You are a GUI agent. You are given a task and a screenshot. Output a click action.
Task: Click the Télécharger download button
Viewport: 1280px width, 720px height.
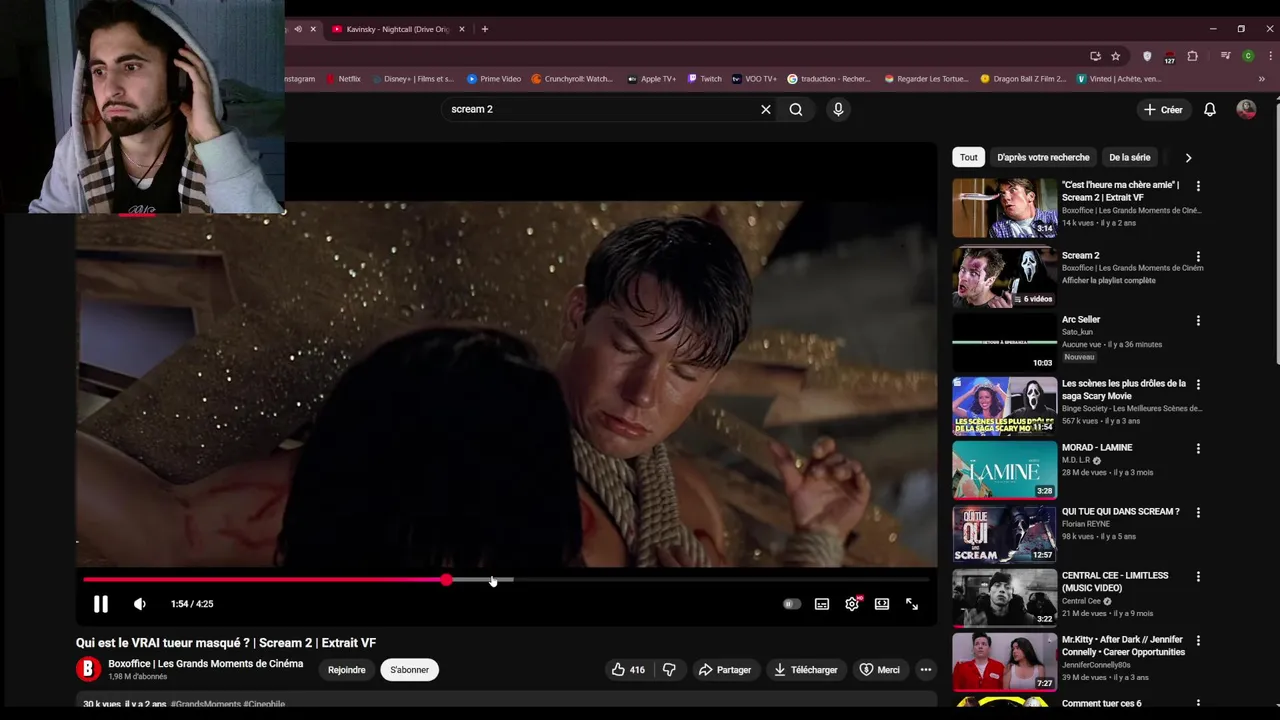[x=806, y=670]
